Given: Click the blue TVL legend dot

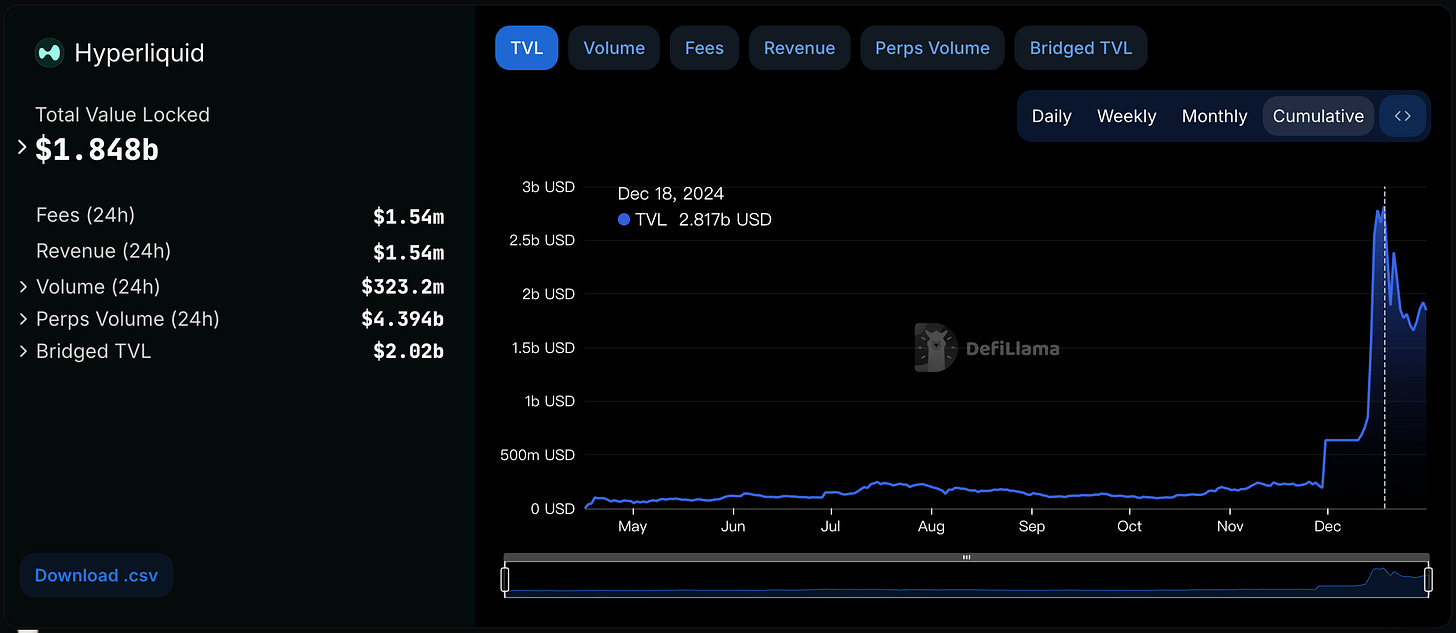Looking at the screenshot, I should 622,219.
